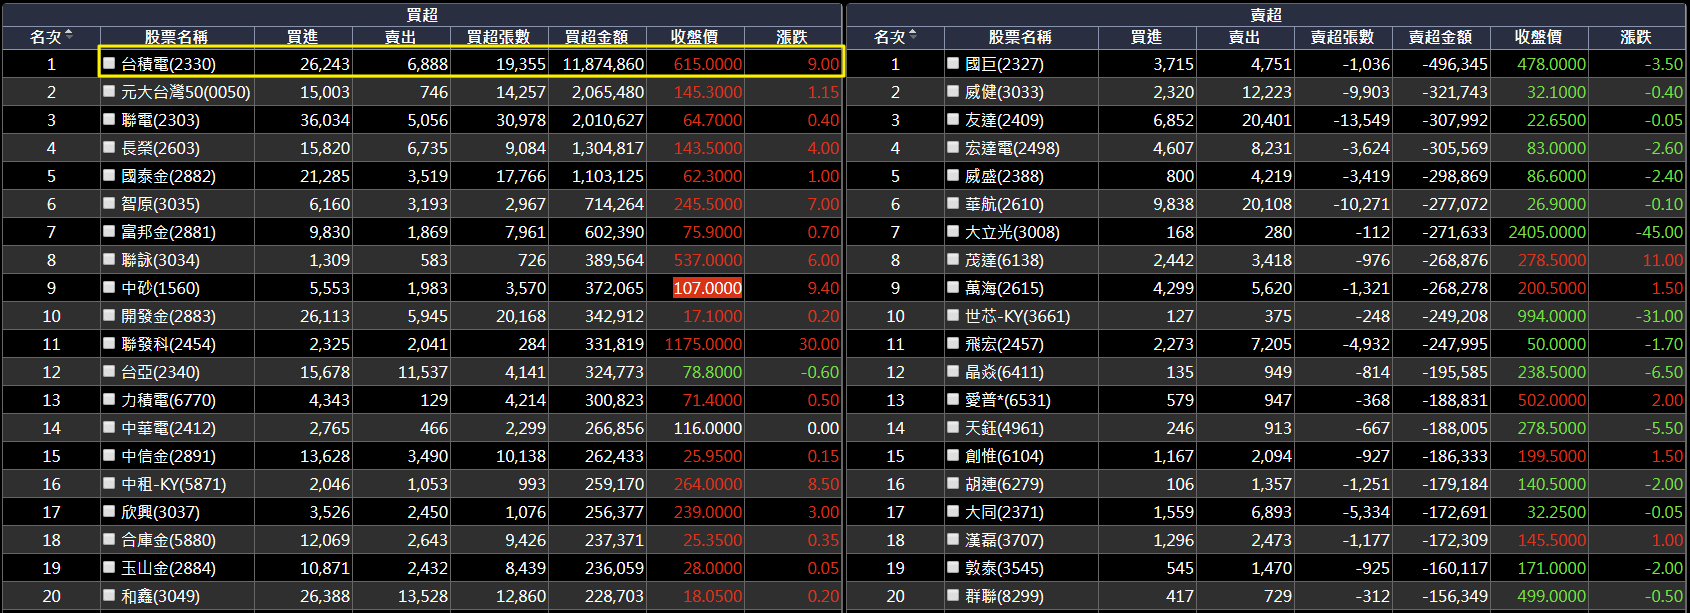Viewport: 1690px width, 613px height.
Task: Check the box for 國巨(2327)
Action: coord(953,63)
